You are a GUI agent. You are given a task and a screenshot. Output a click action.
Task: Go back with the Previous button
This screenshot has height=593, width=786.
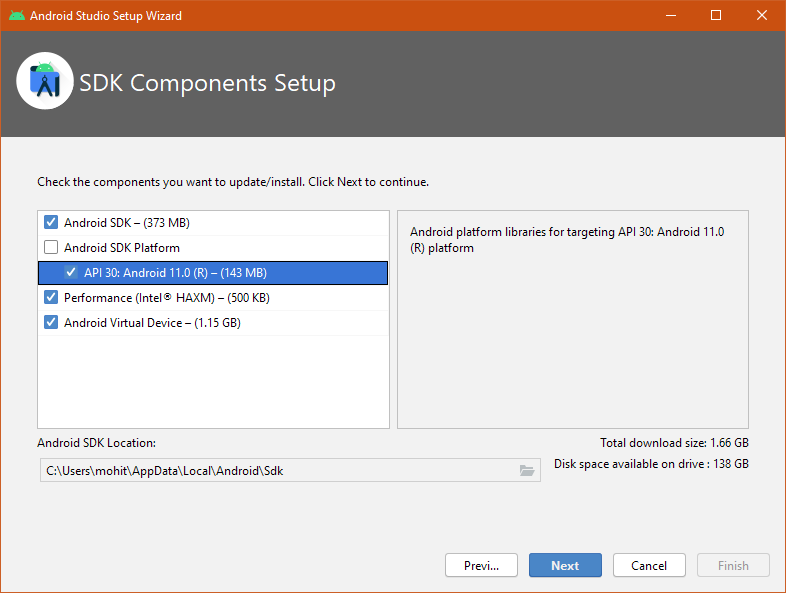tap(481, 565)
